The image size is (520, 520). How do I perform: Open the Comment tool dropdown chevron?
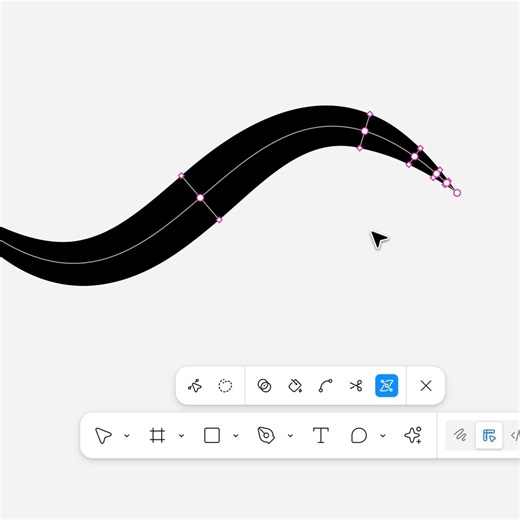tap(383, 436)
